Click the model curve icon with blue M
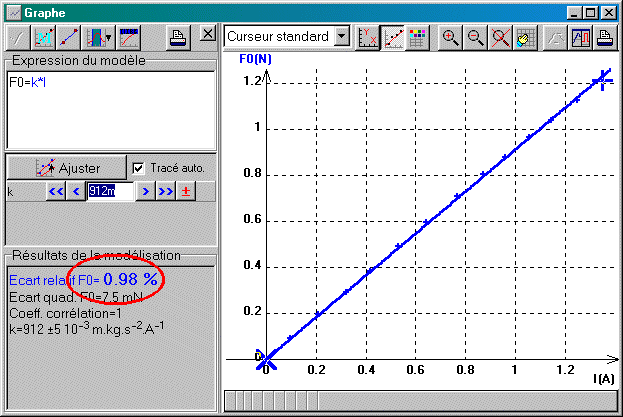This screenshot has height=417, width=623. click(x=44, y=37)
